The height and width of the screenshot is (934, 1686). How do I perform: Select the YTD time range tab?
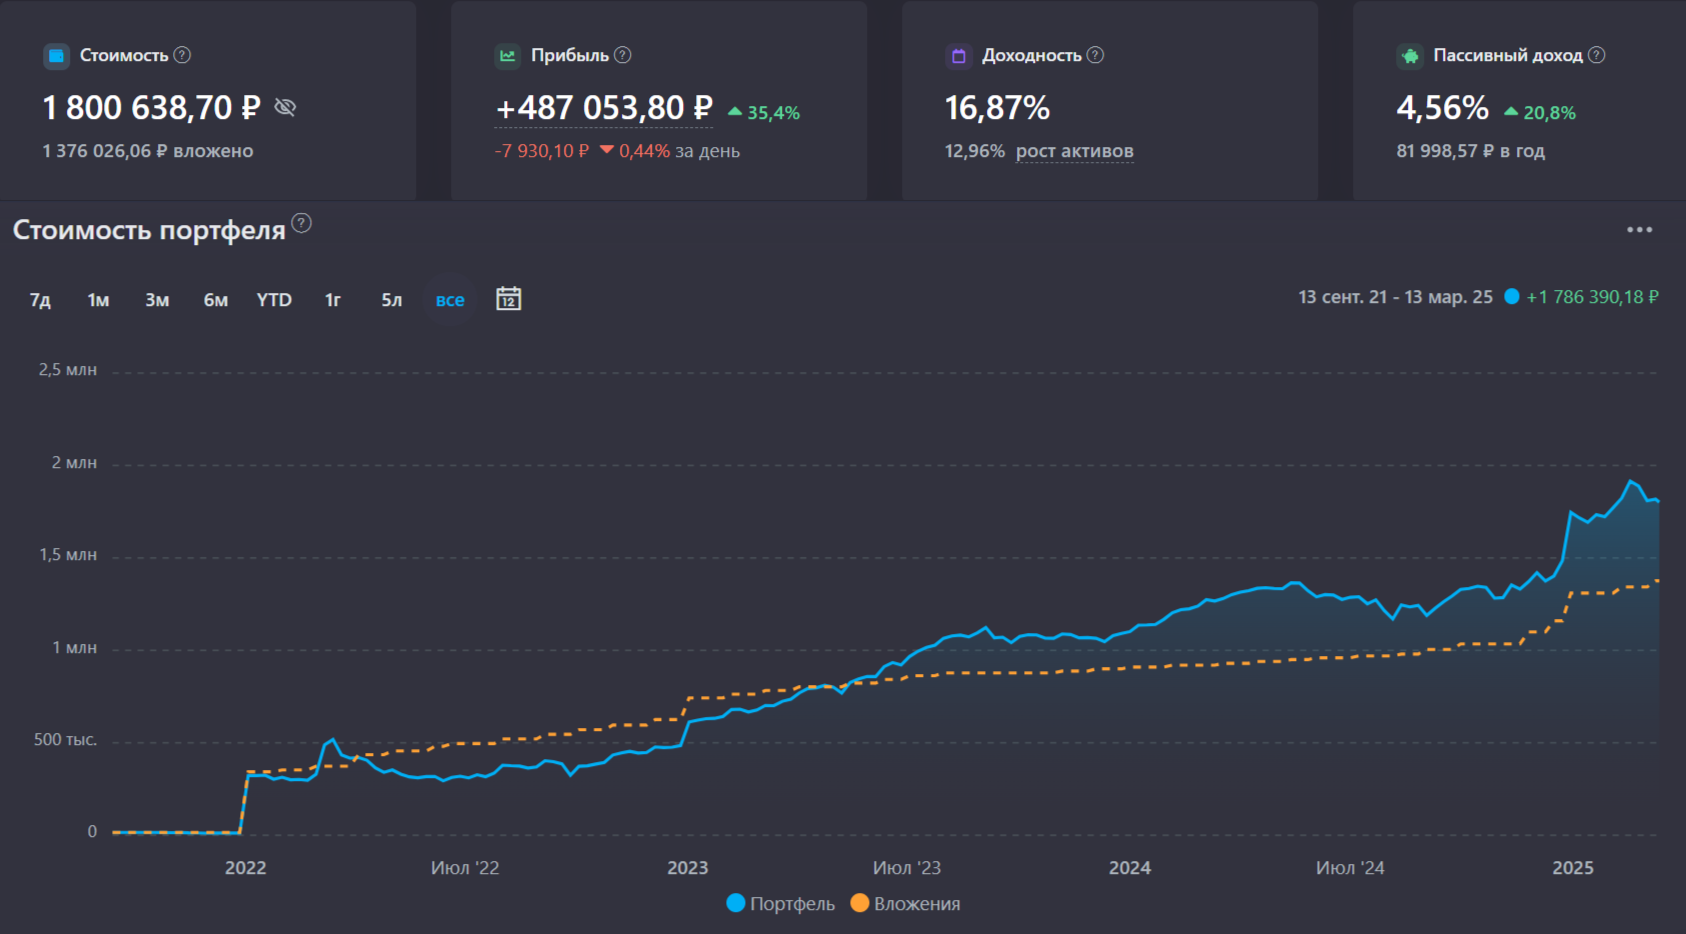[274, 300]
